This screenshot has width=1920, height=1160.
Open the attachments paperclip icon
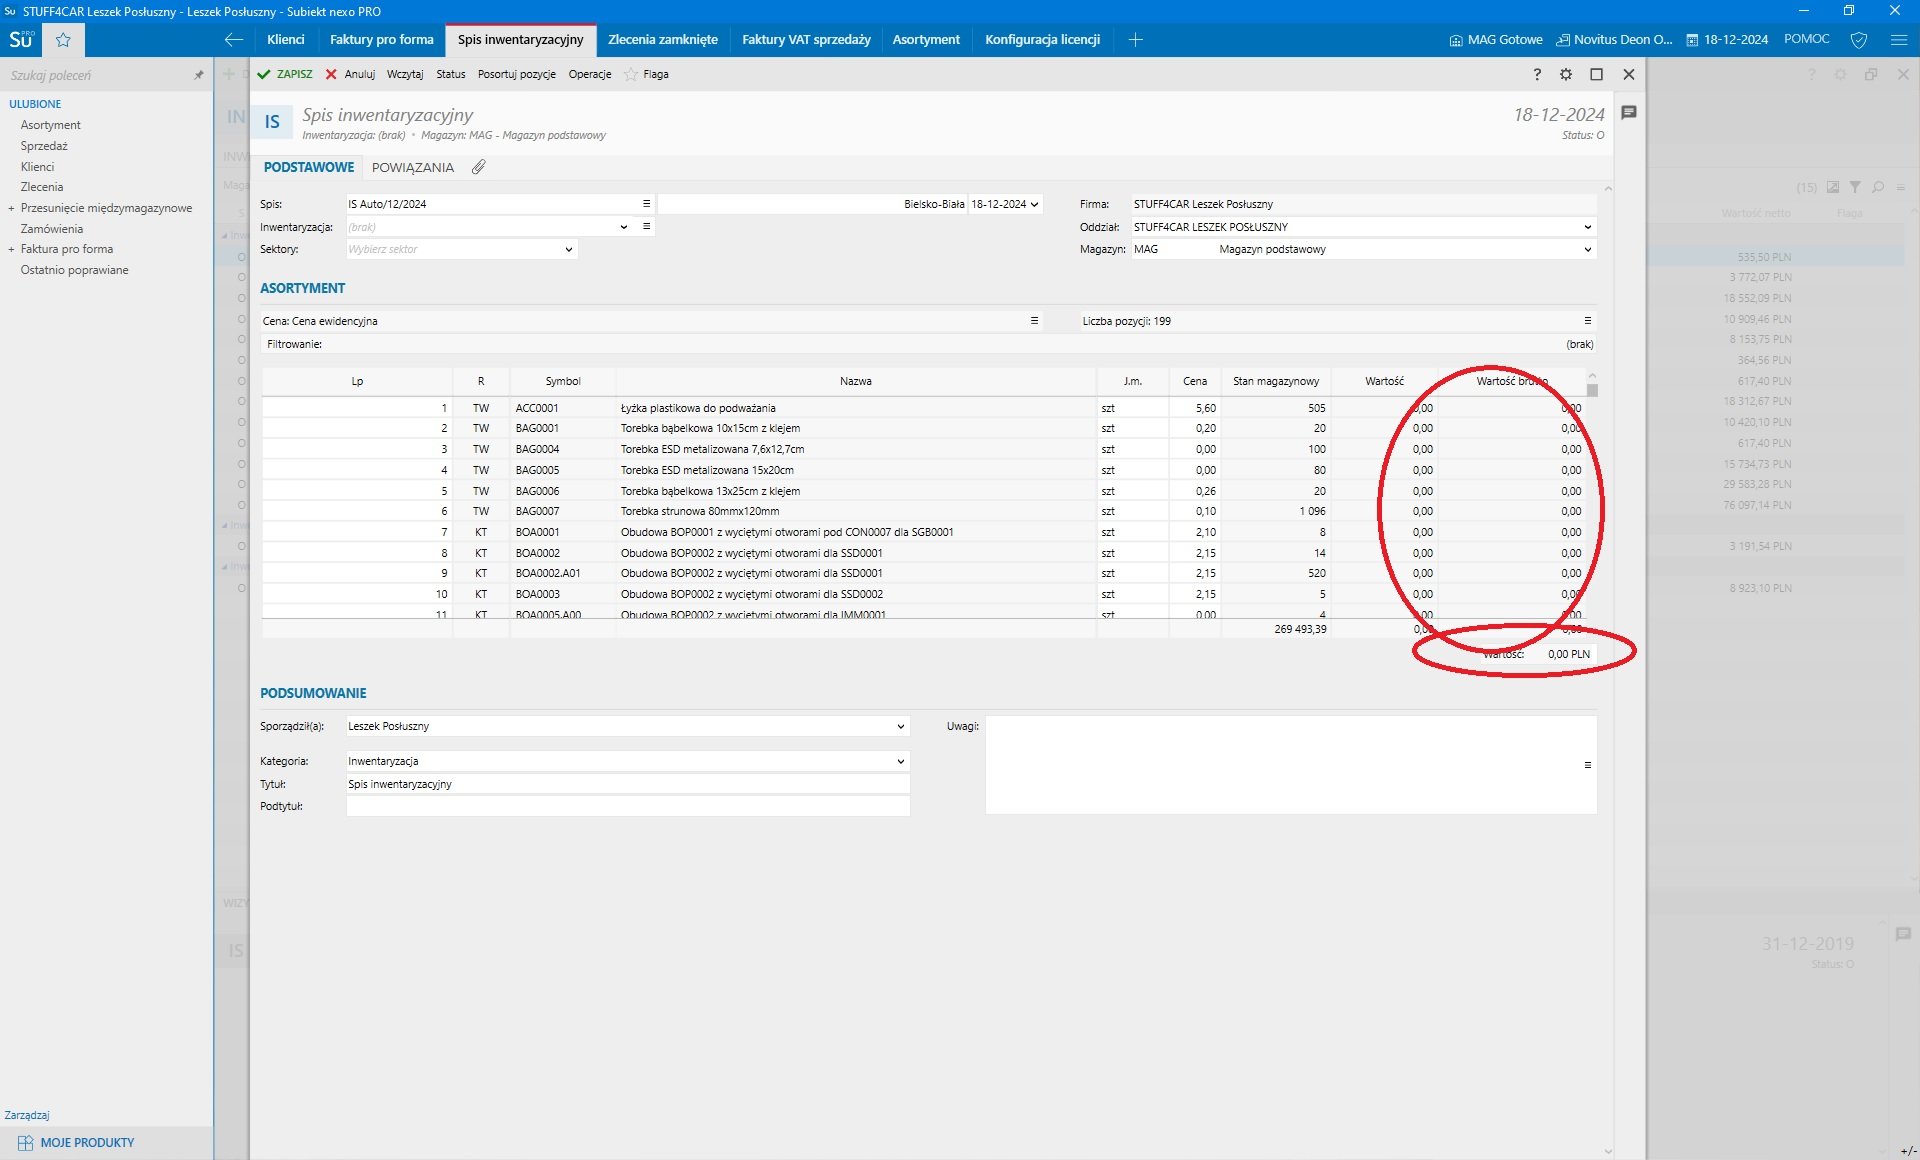(x=479, y=167)
